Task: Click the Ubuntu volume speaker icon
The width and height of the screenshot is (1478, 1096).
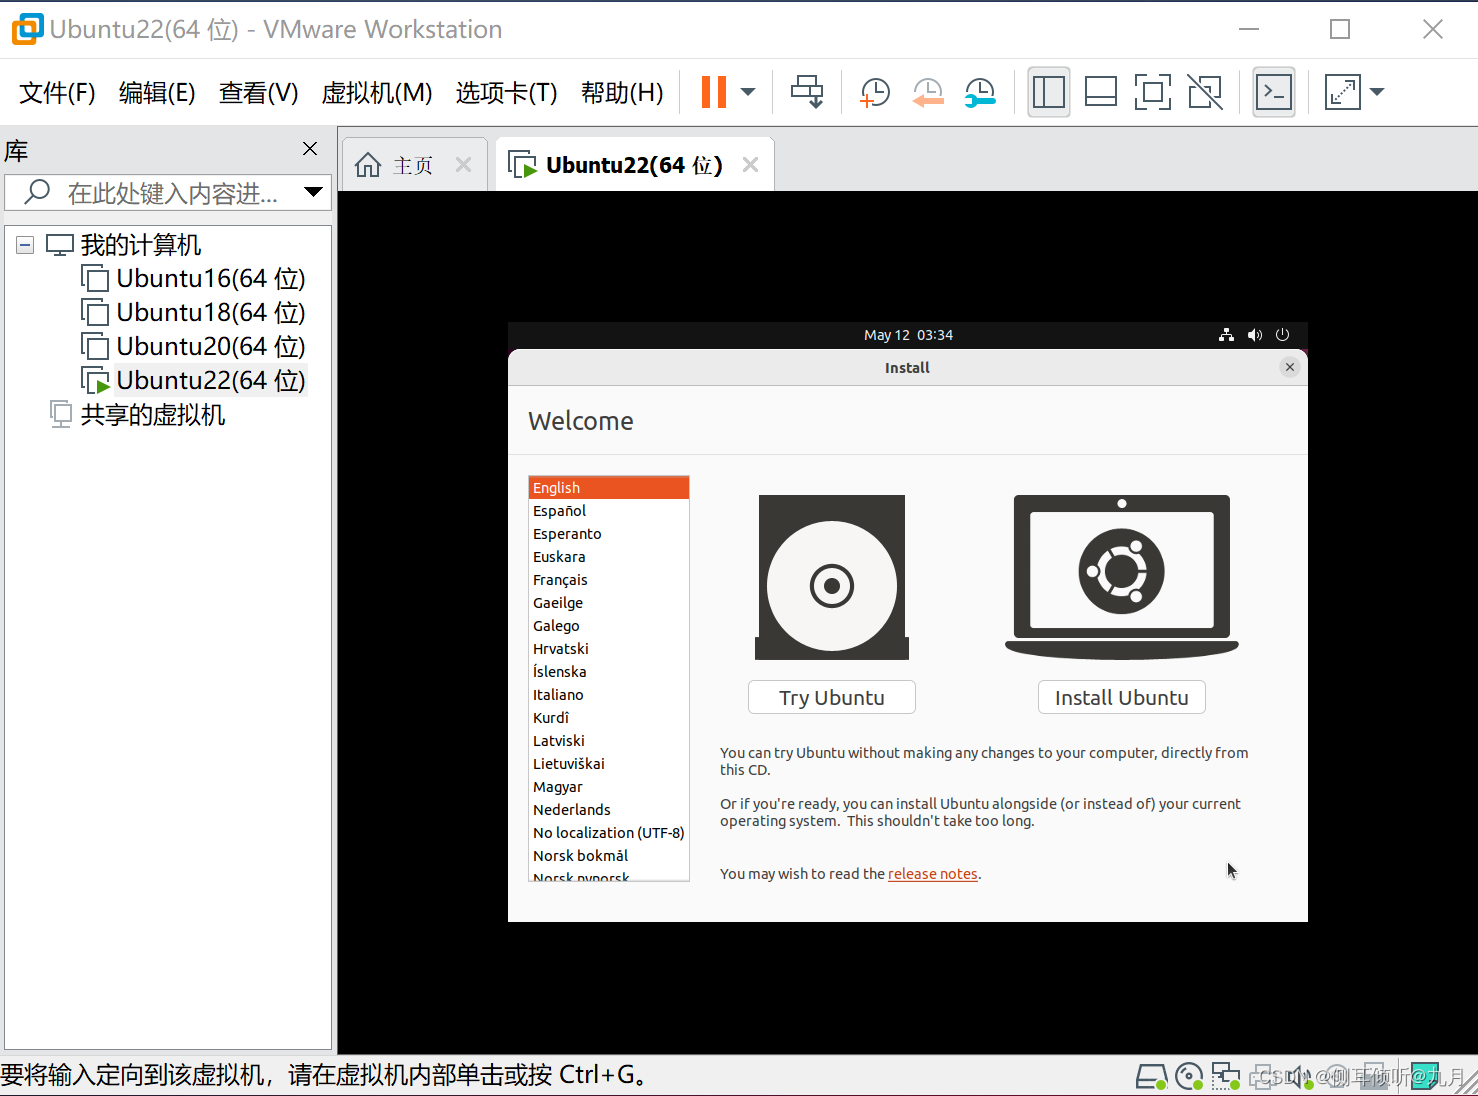Action: 1255,335
